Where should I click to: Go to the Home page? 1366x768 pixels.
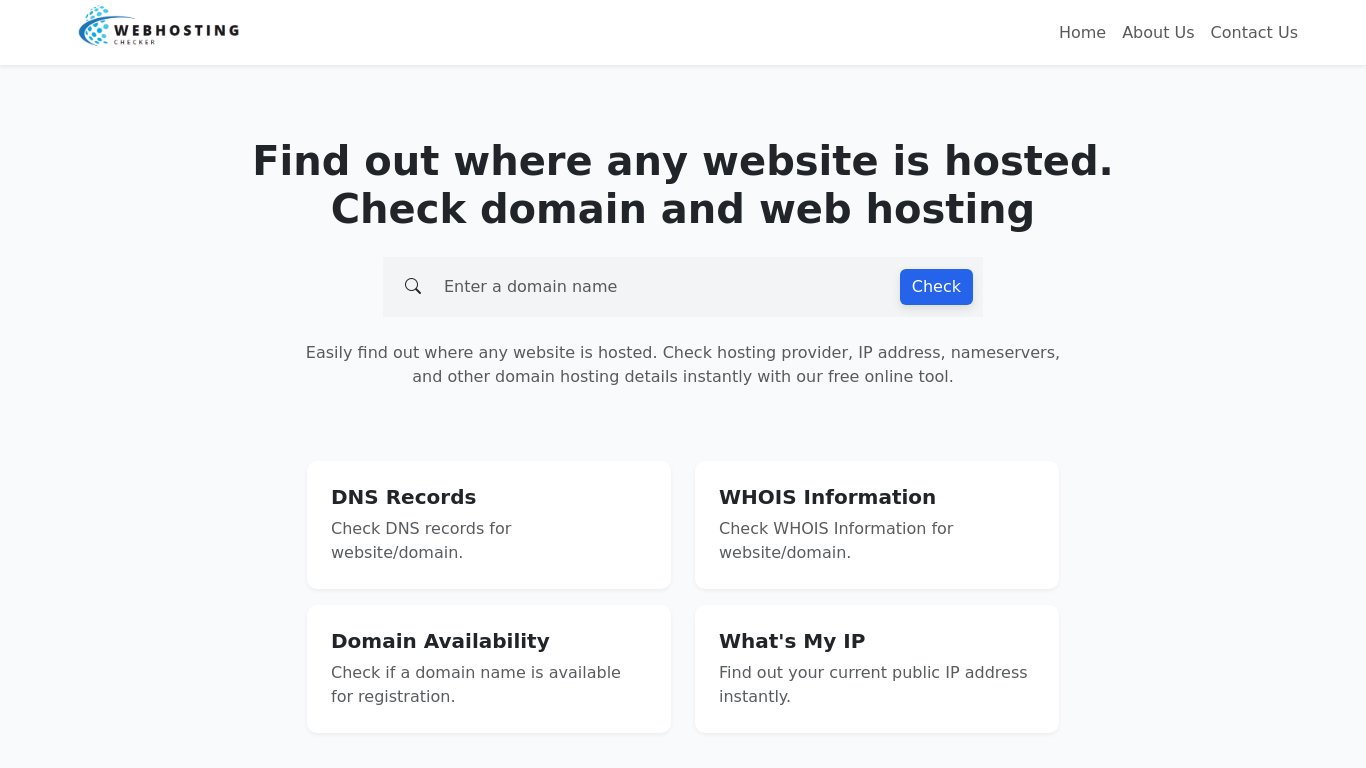click(1082, 33)
